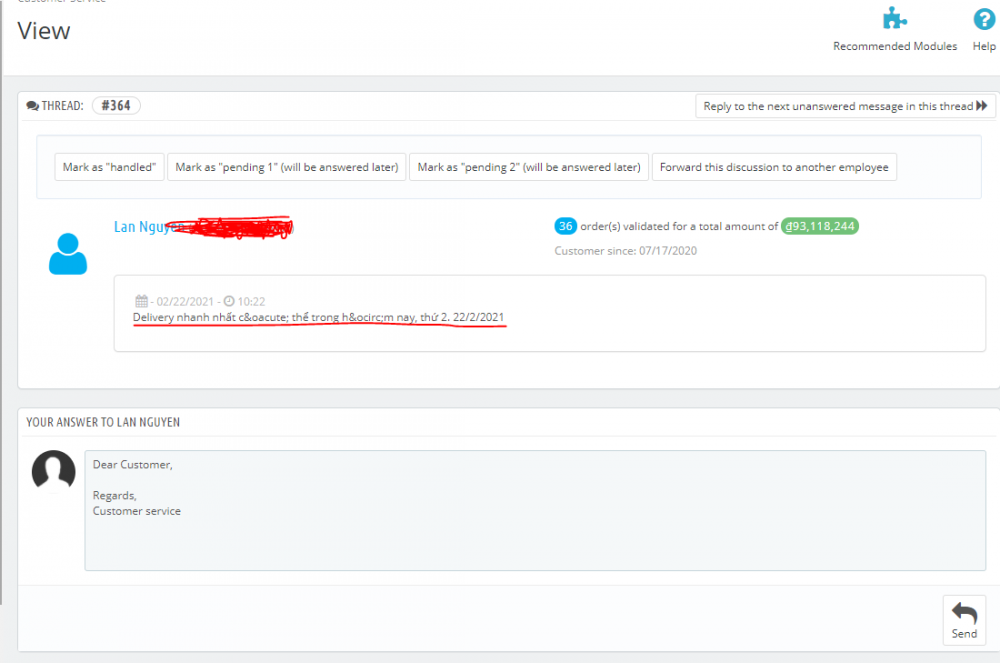Screen dimensions: 1000x663
Task: Click the message date 02/22/2021
Action: click(185, 302)
